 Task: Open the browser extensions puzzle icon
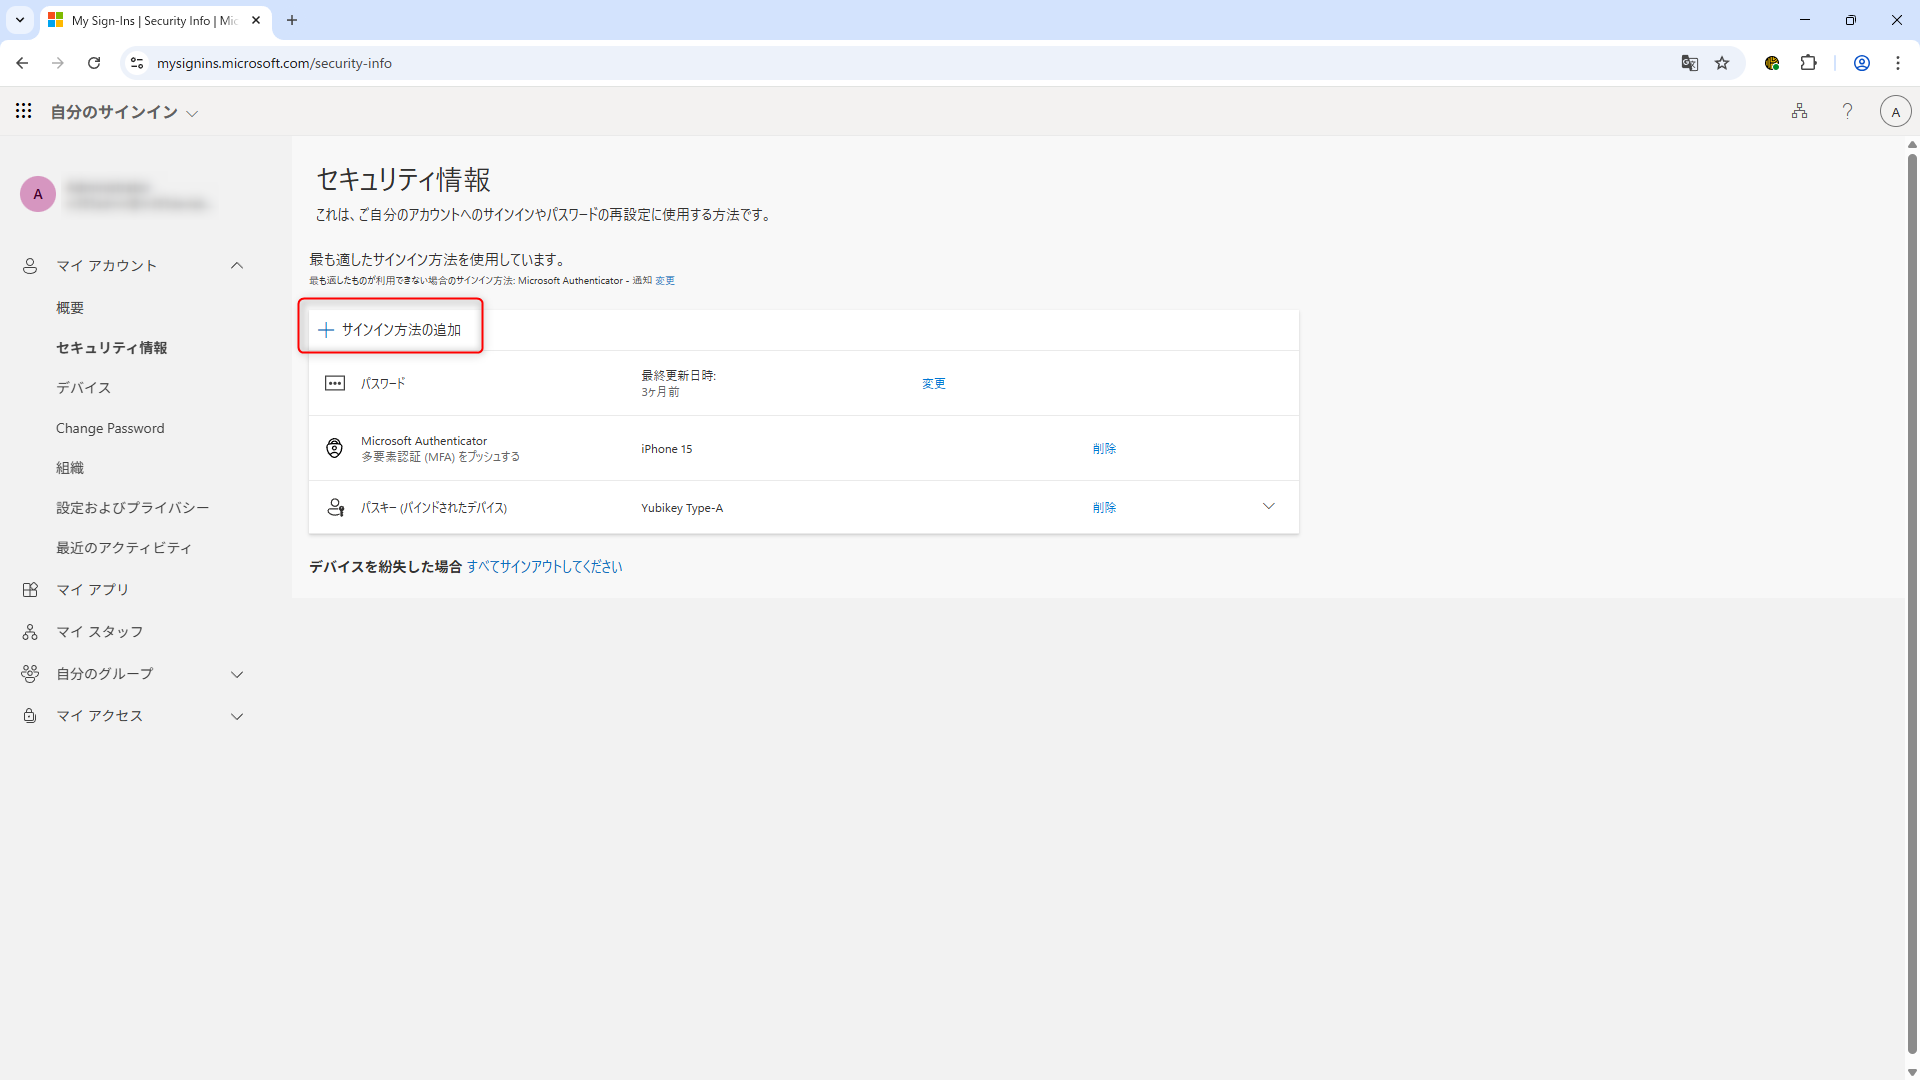coord(1808,63)
